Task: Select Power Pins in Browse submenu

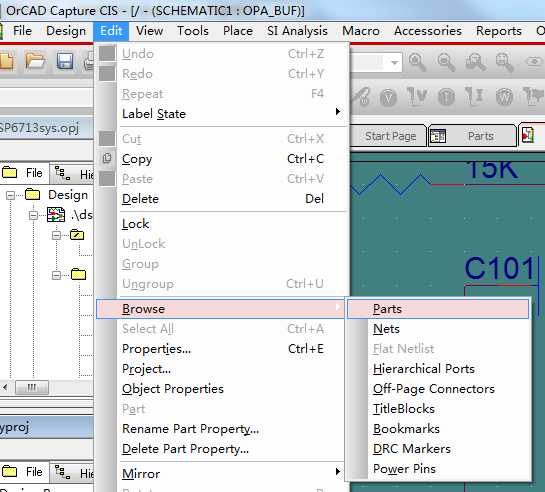Action: tap(438, 469)
